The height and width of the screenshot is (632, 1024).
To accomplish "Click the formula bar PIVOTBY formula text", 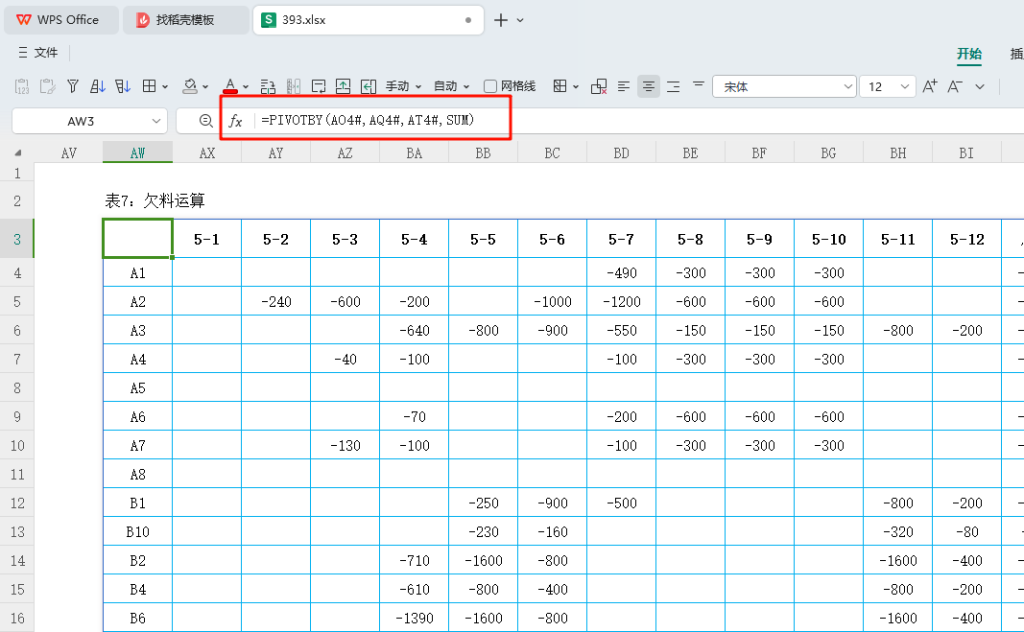I will pos(368,120).
